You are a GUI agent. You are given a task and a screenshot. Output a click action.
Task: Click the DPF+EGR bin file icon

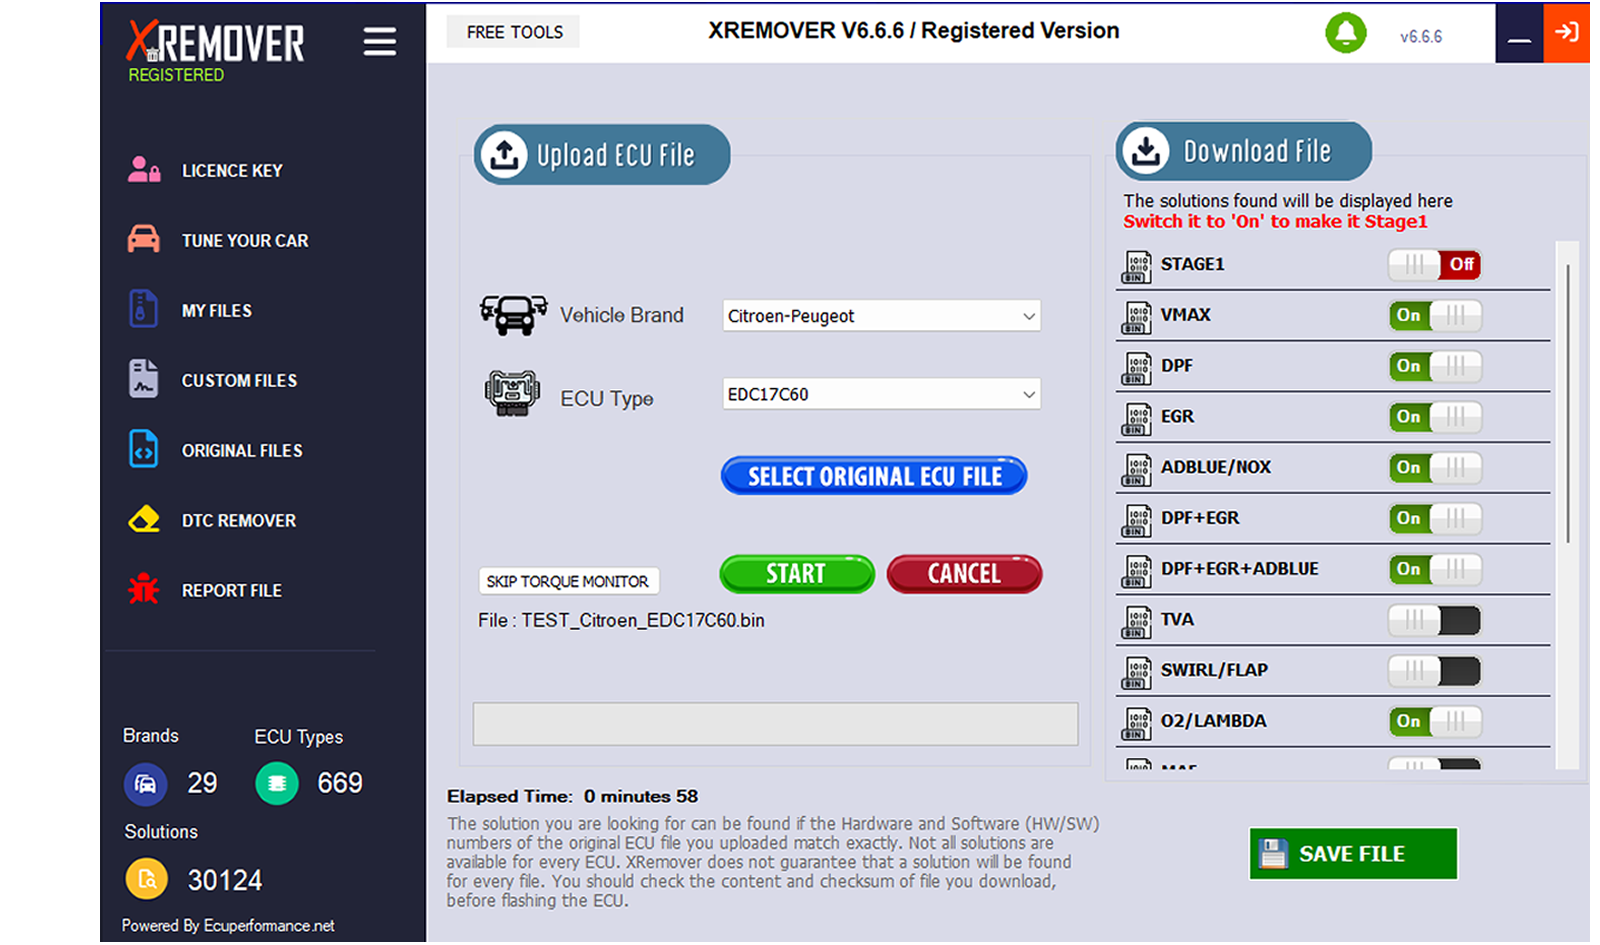tap(1136, 521)
